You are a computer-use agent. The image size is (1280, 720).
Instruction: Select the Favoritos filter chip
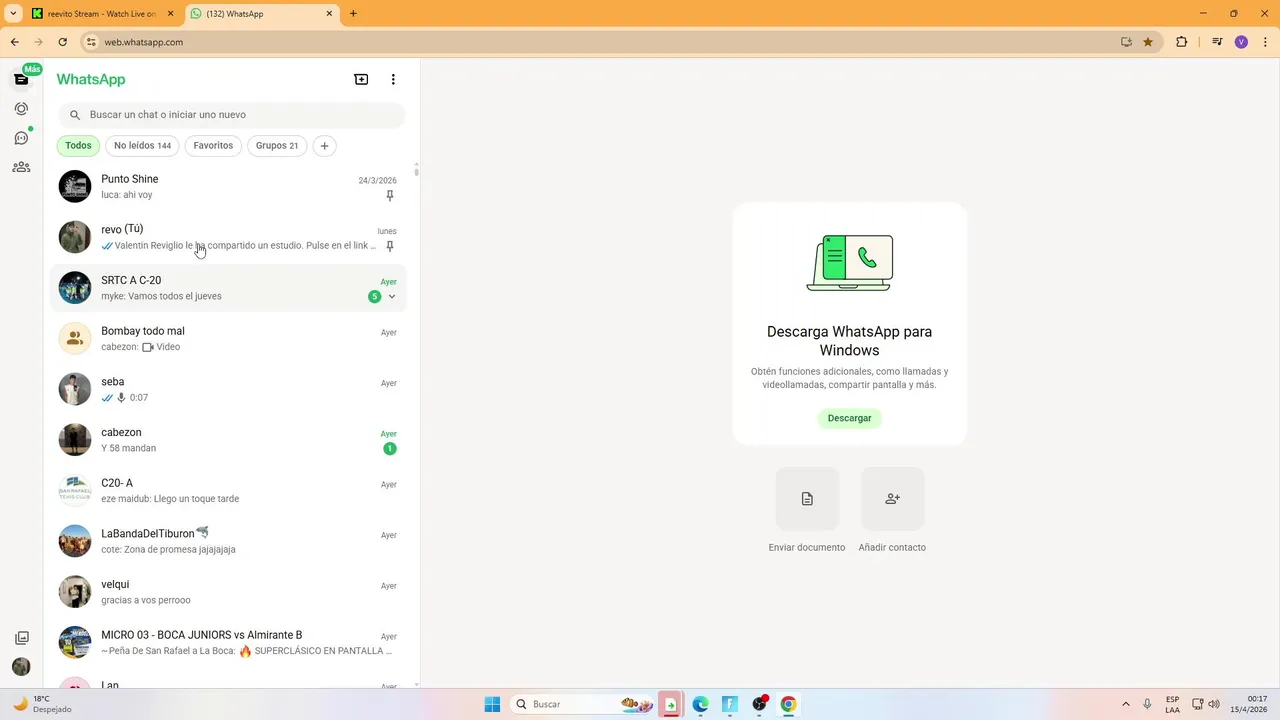tap(213, 146)
